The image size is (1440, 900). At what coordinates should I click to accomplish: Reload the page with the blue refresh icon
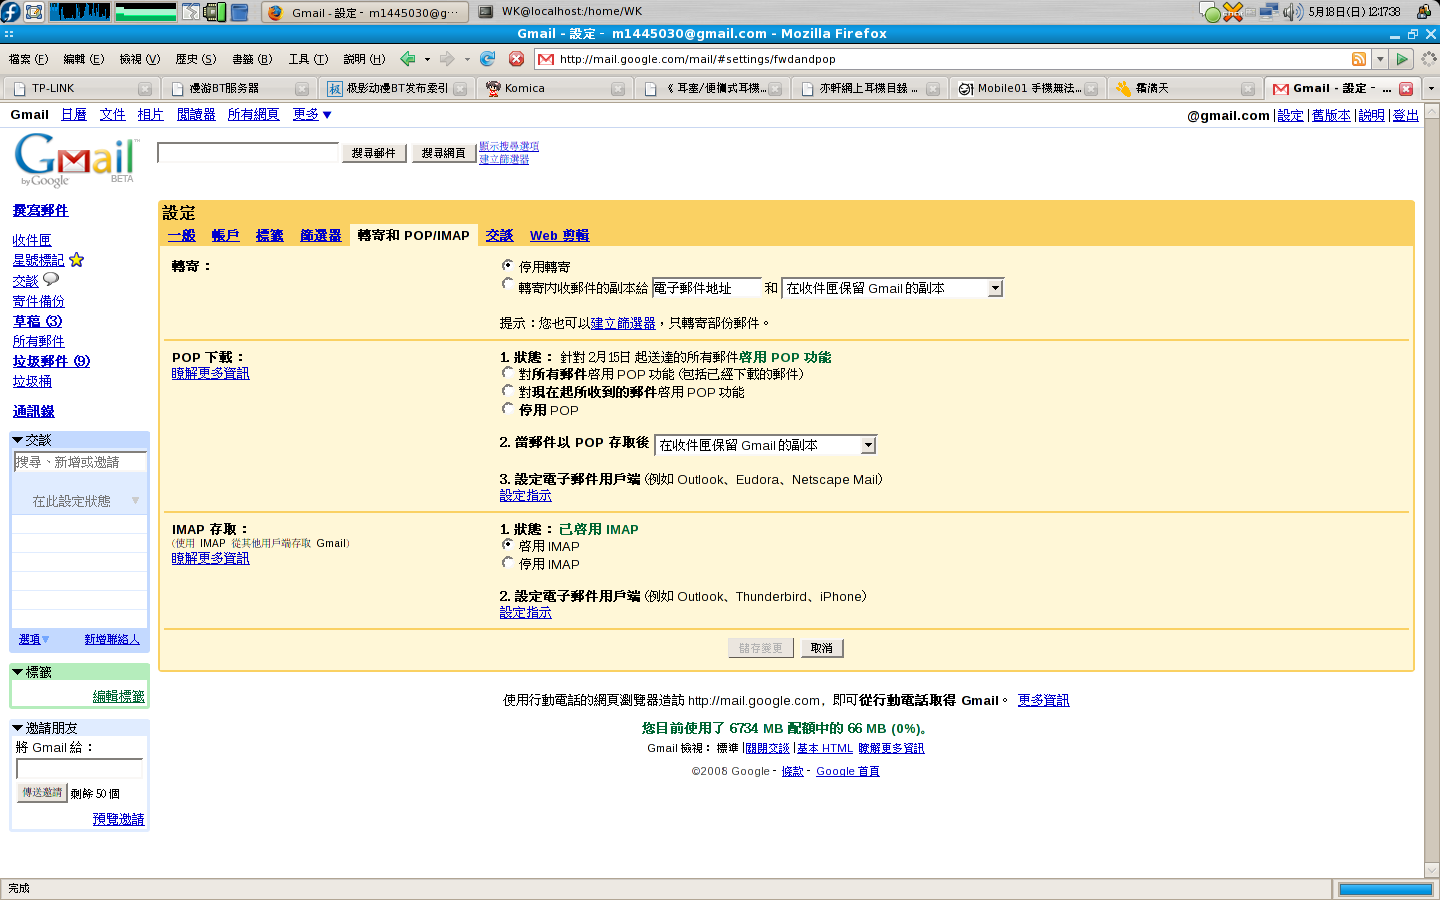click(x=488, y=59)
